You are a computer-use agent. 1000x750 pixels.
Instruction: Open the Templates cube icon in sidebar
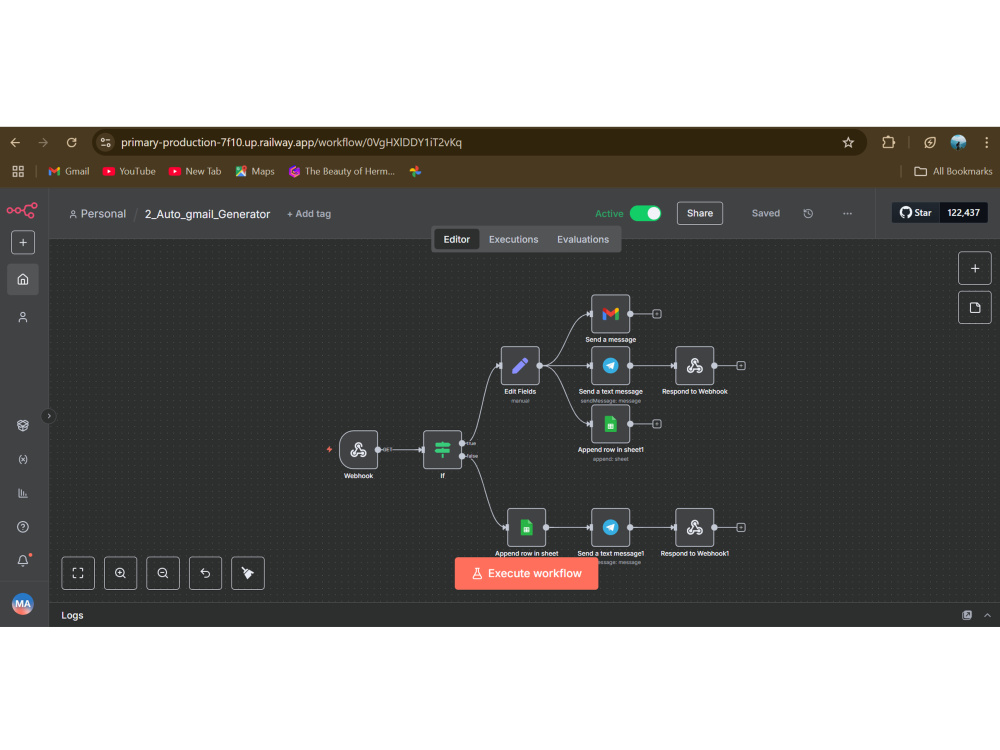(x=23, y=425)
